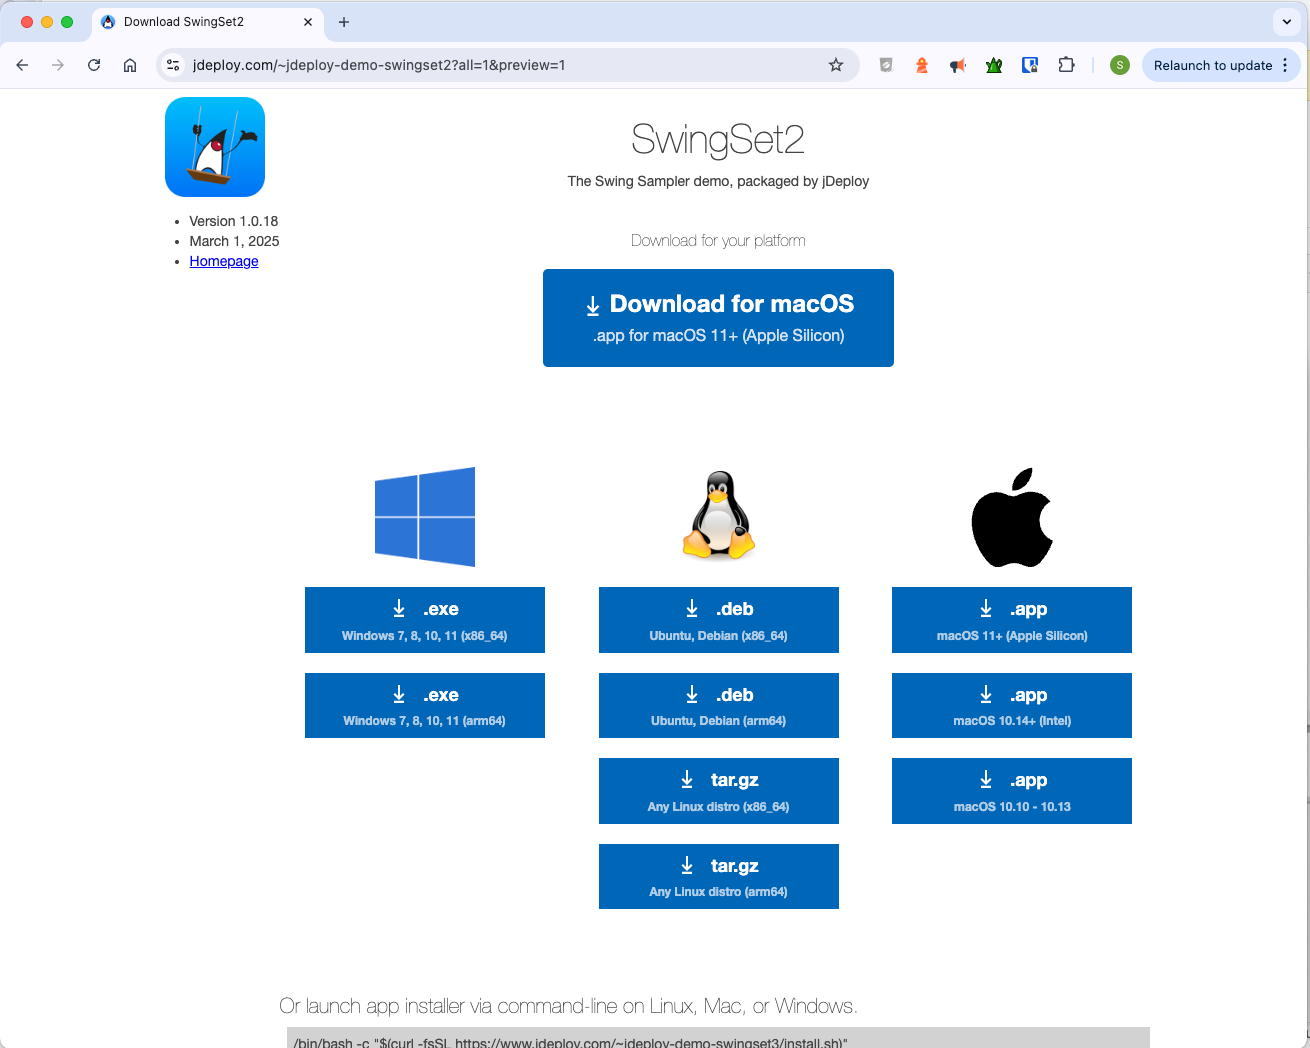Reload the page with the refresh icon
The width and height of the screenshot is (1310, 1048).
click(94, 64)
